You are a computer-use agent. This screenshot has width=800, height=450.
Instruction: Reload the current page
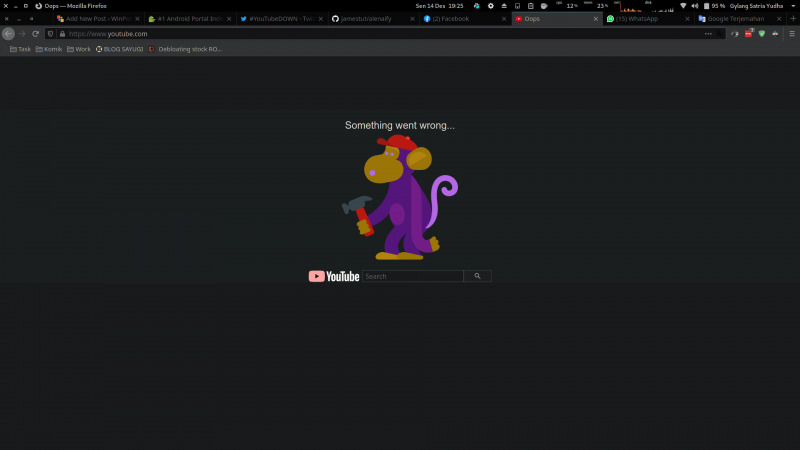click(35, 34)
